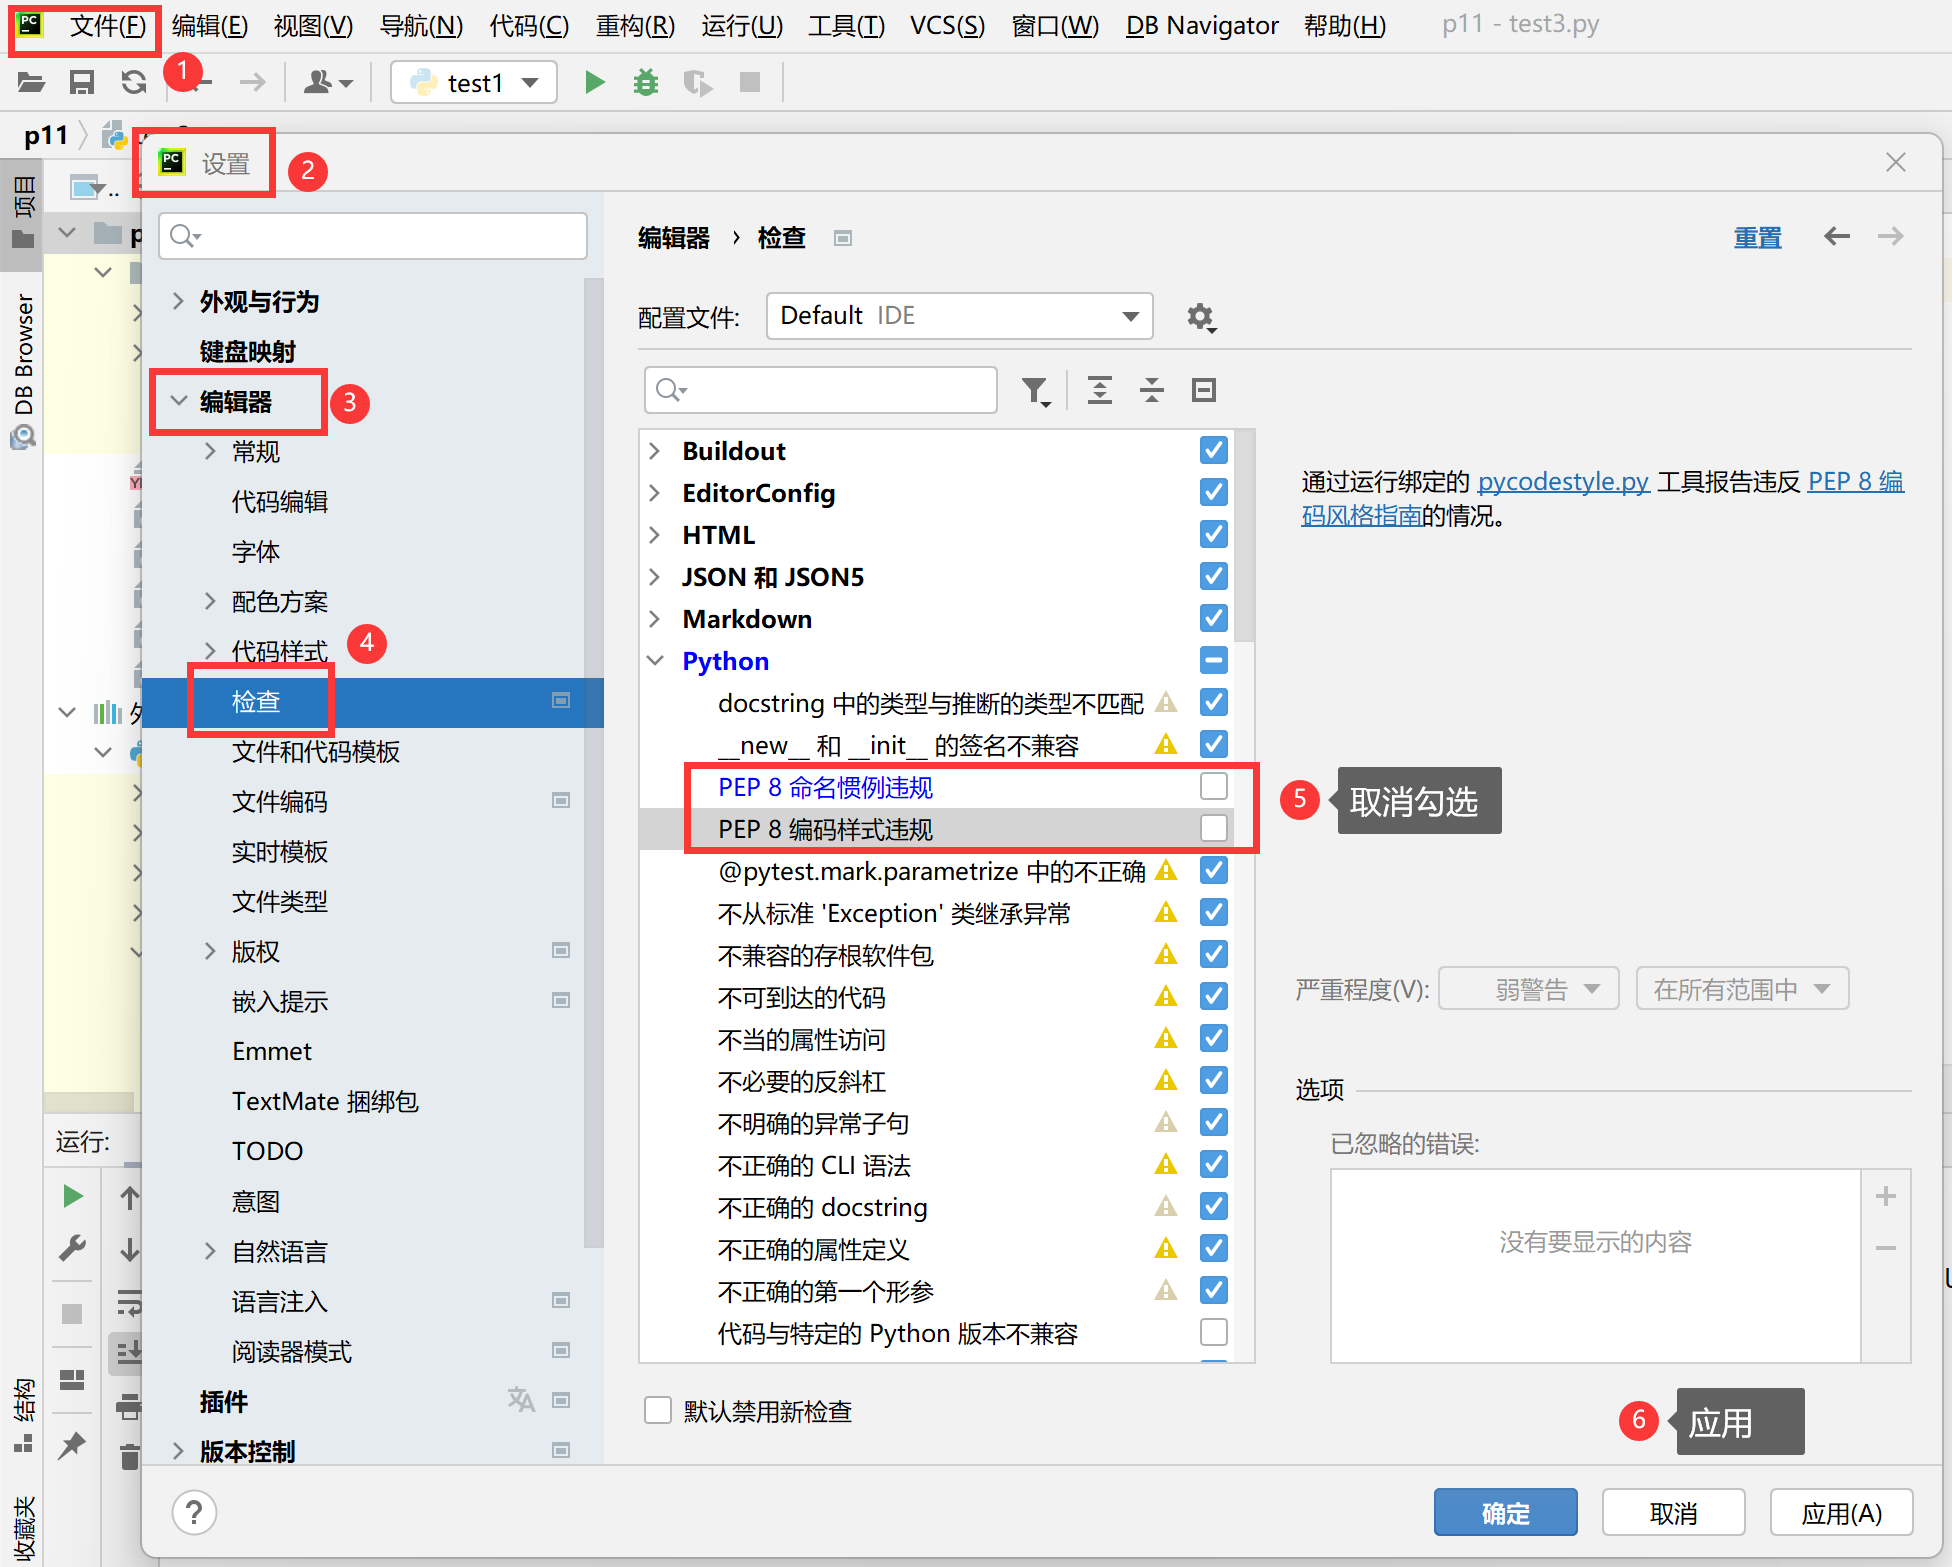The height and width of the screenshot is (1567, 1952).
Task: Click the help question mark button
Action: pos(194,1512)
